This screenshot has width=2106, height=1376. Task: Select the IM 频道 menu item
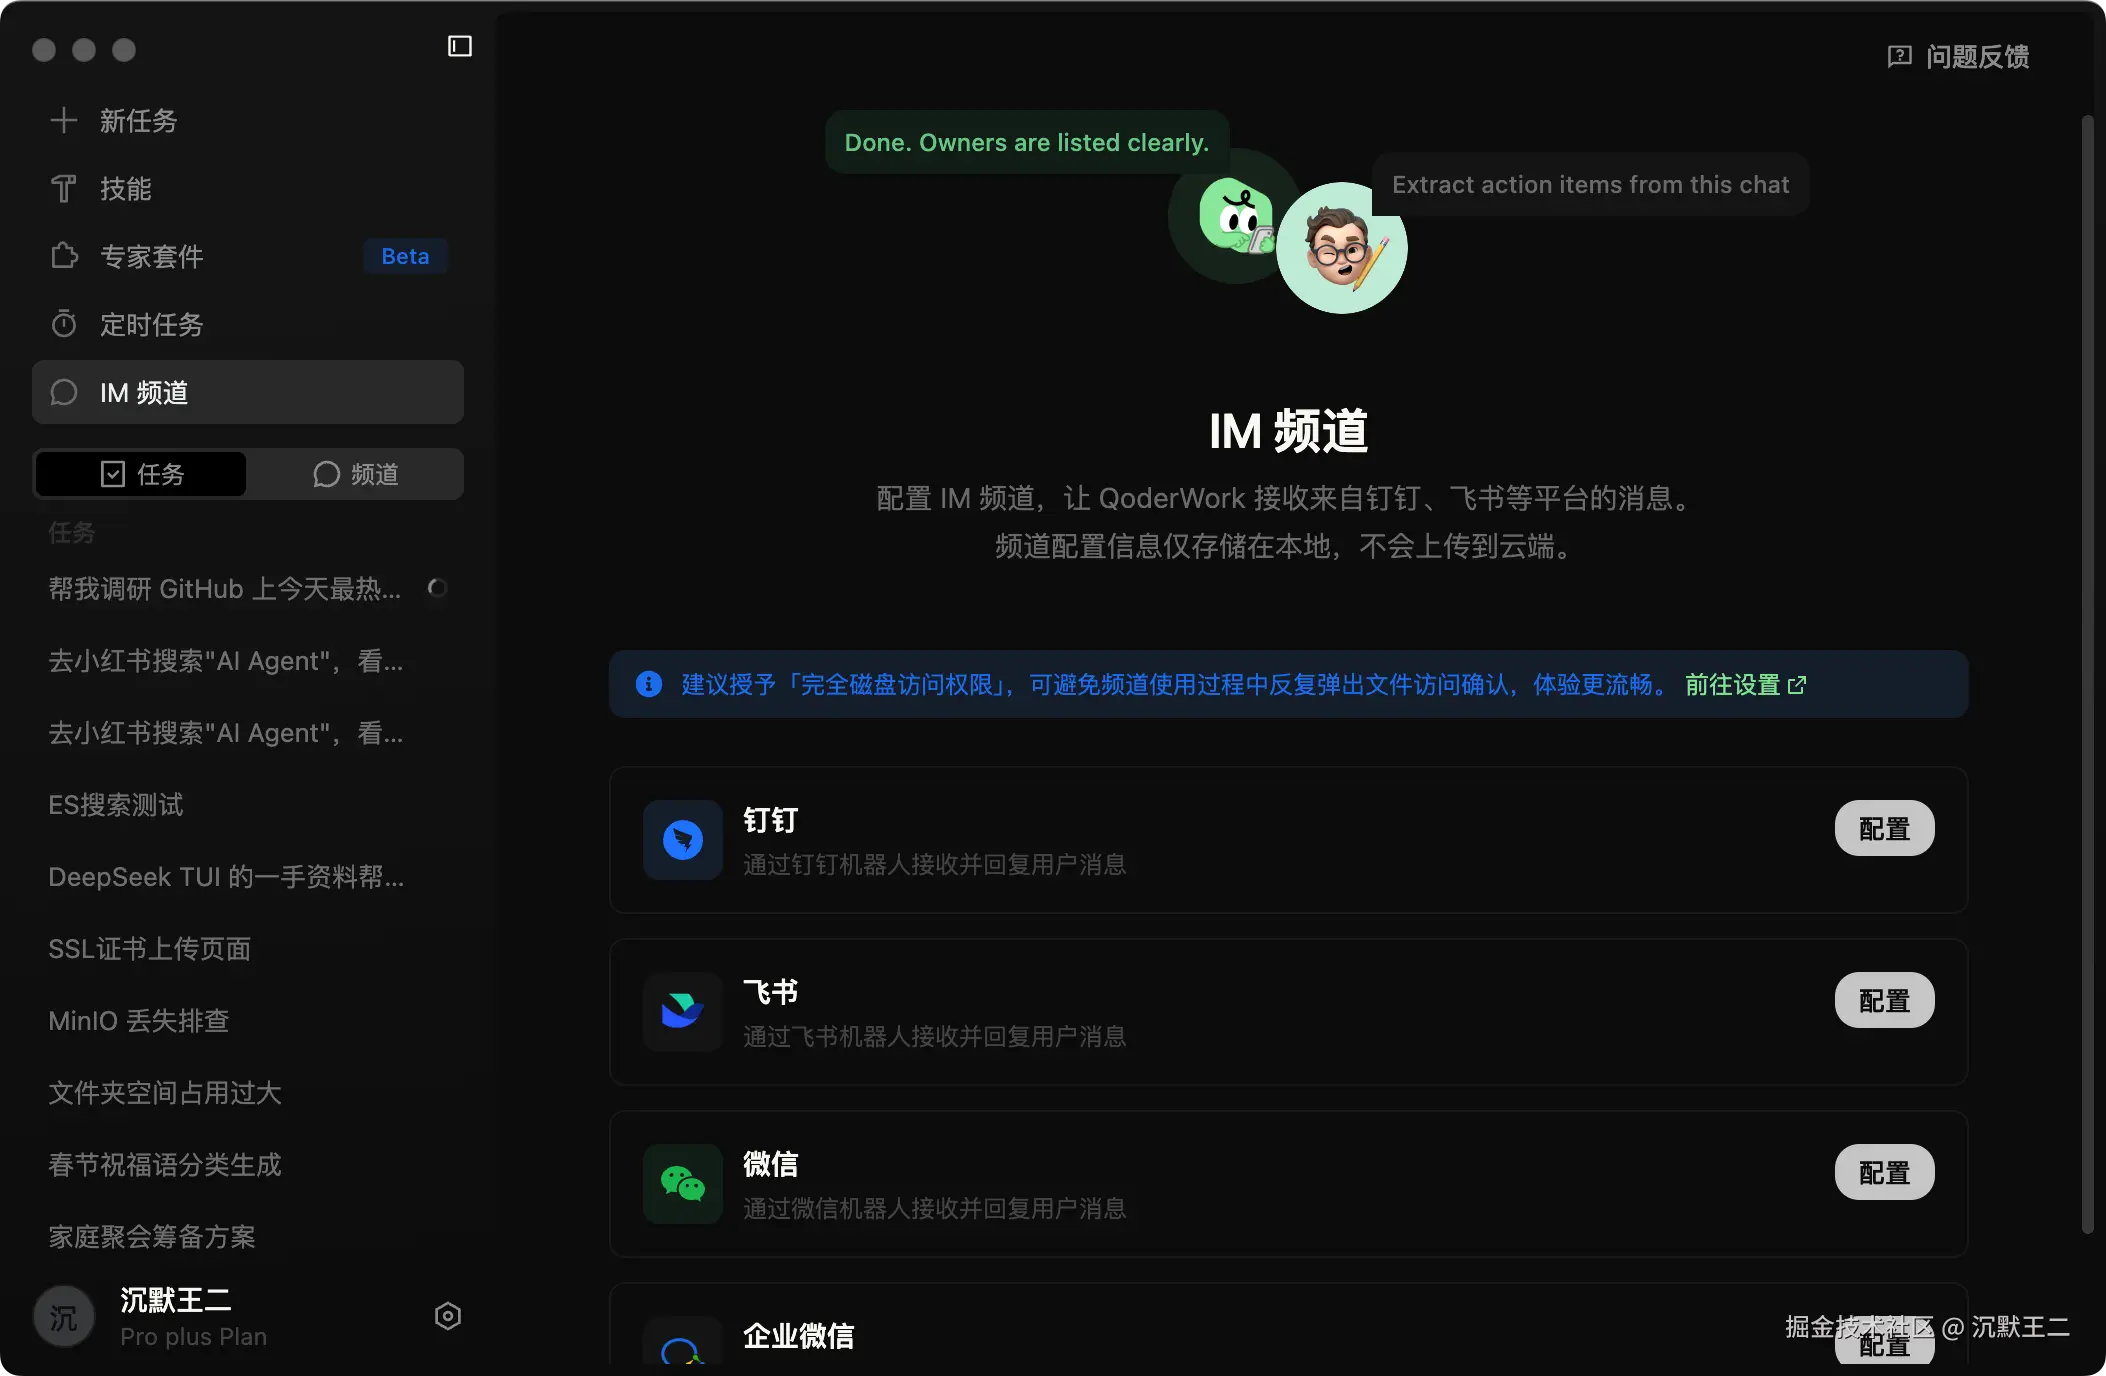pos(248,392)
